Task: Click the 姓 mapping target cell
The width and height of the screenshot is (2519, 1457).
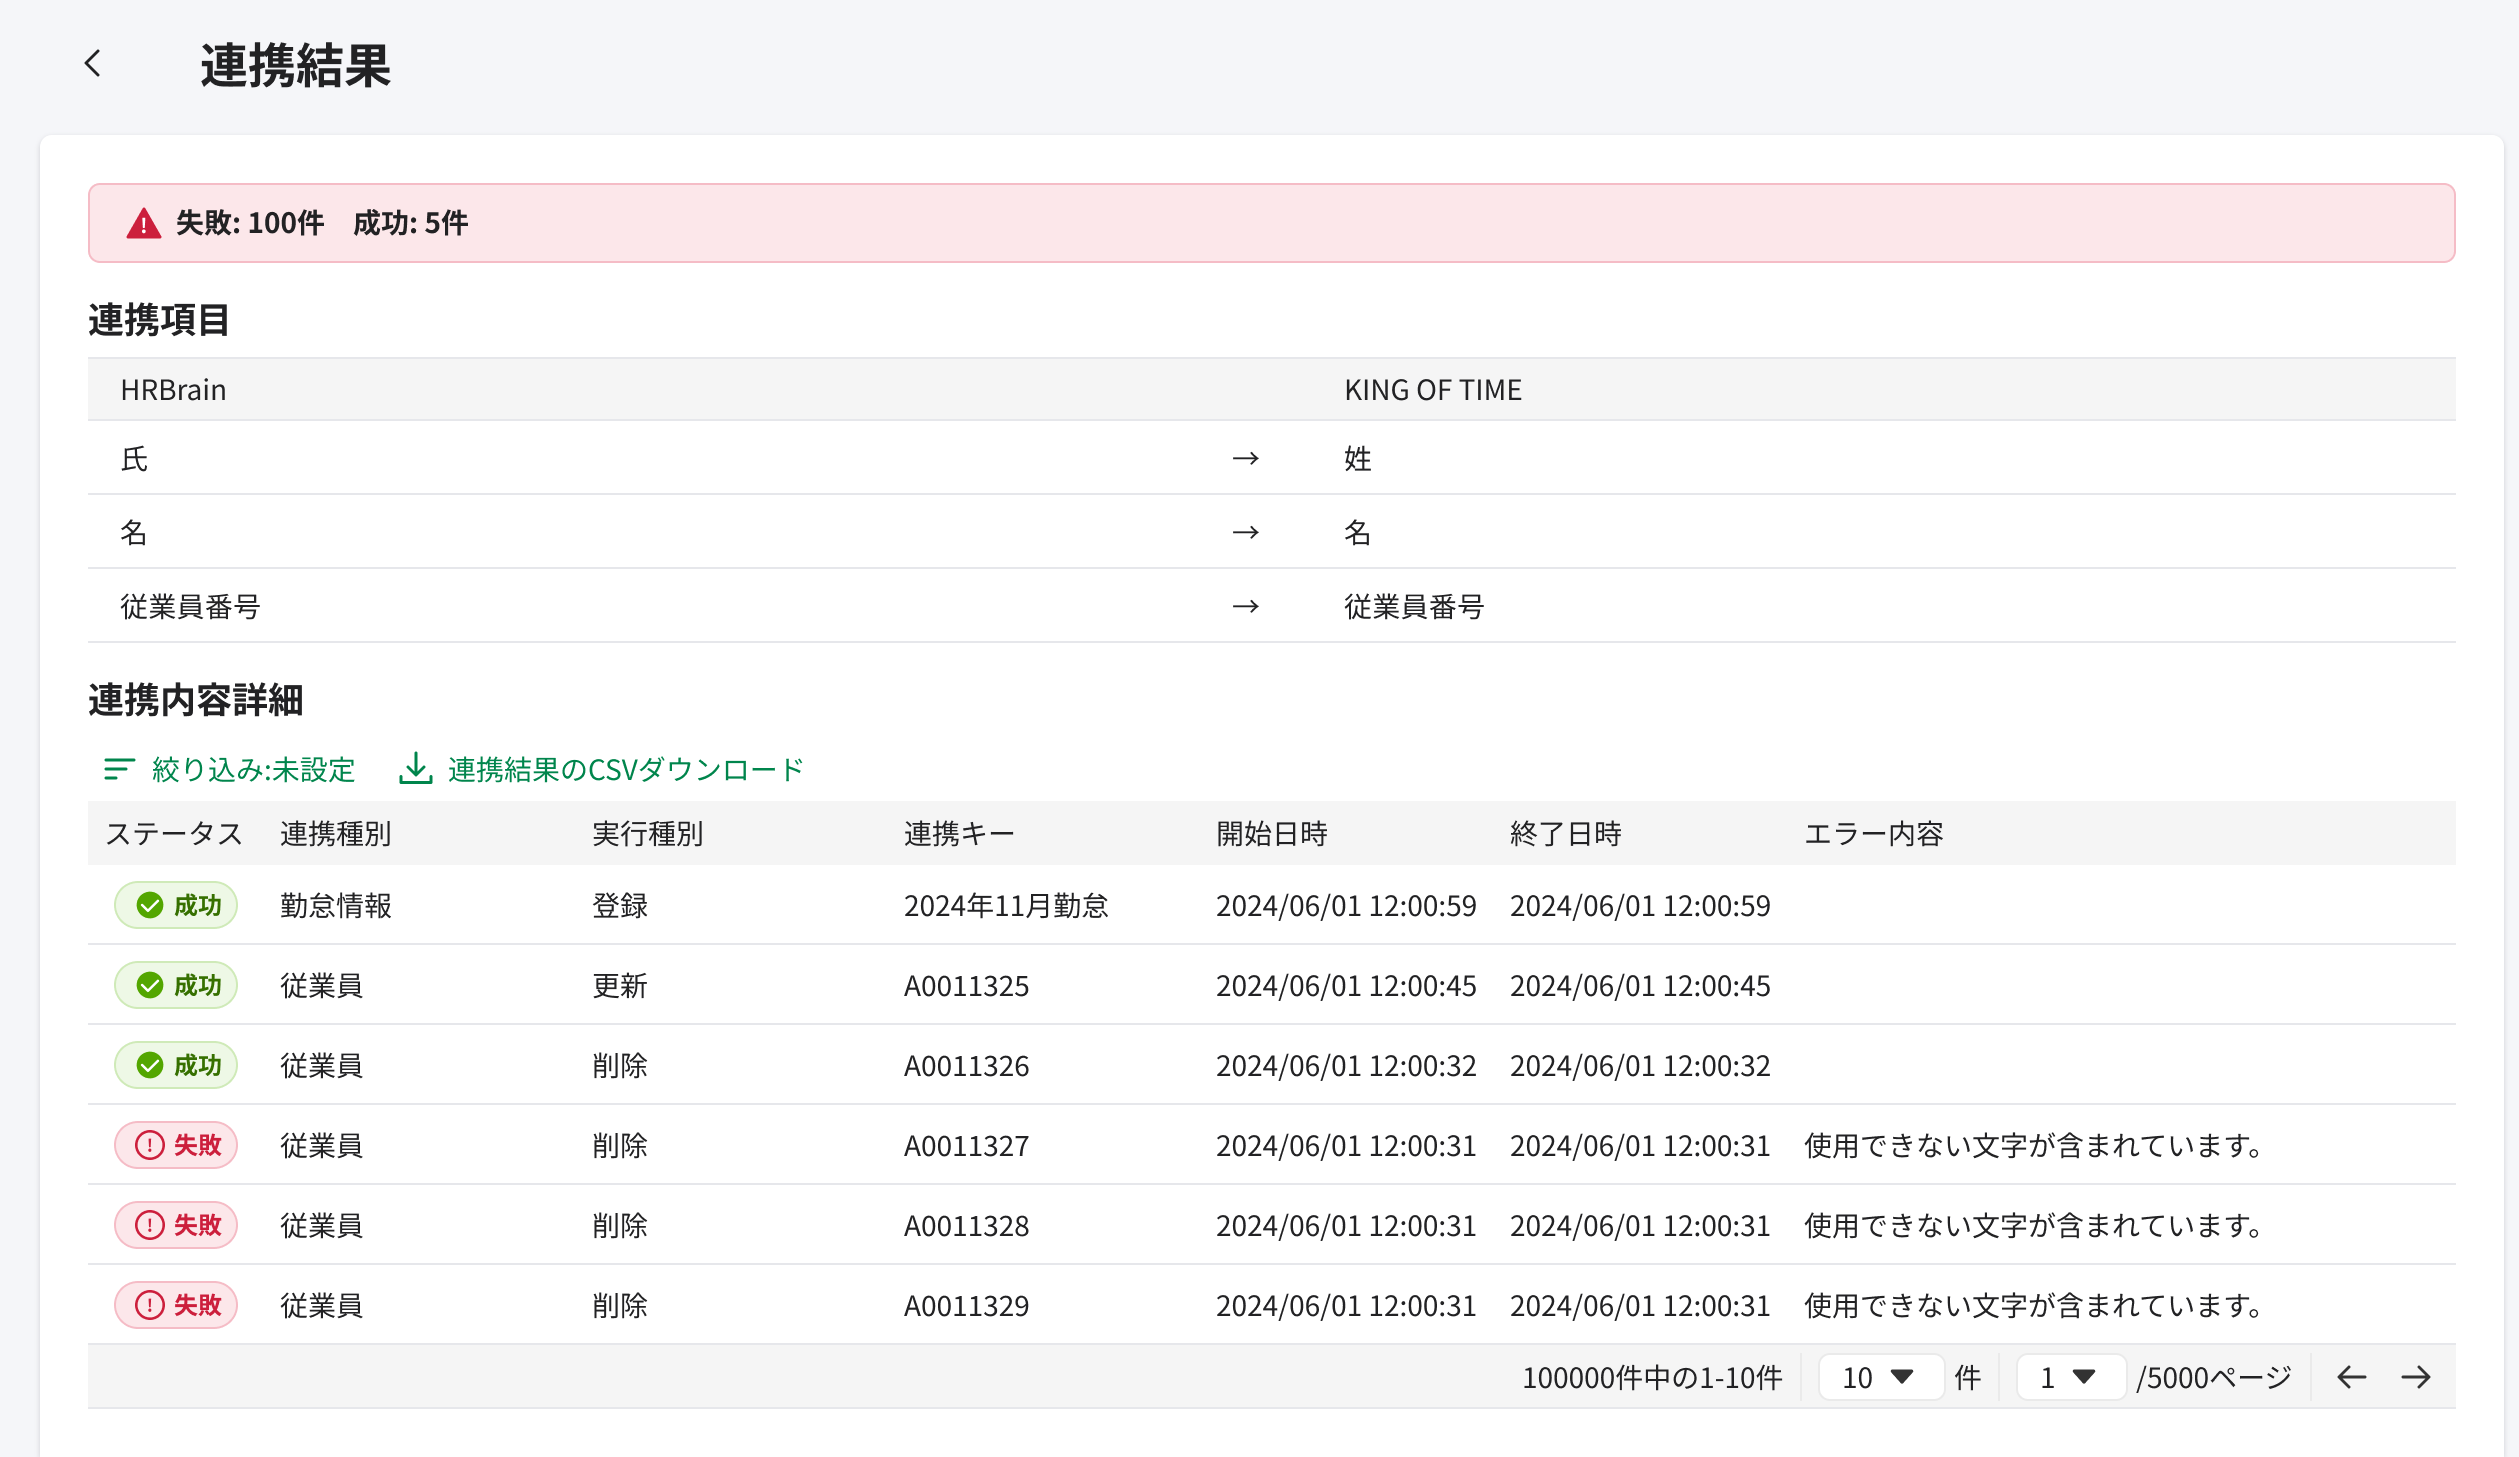Action: pos(1358,459)
